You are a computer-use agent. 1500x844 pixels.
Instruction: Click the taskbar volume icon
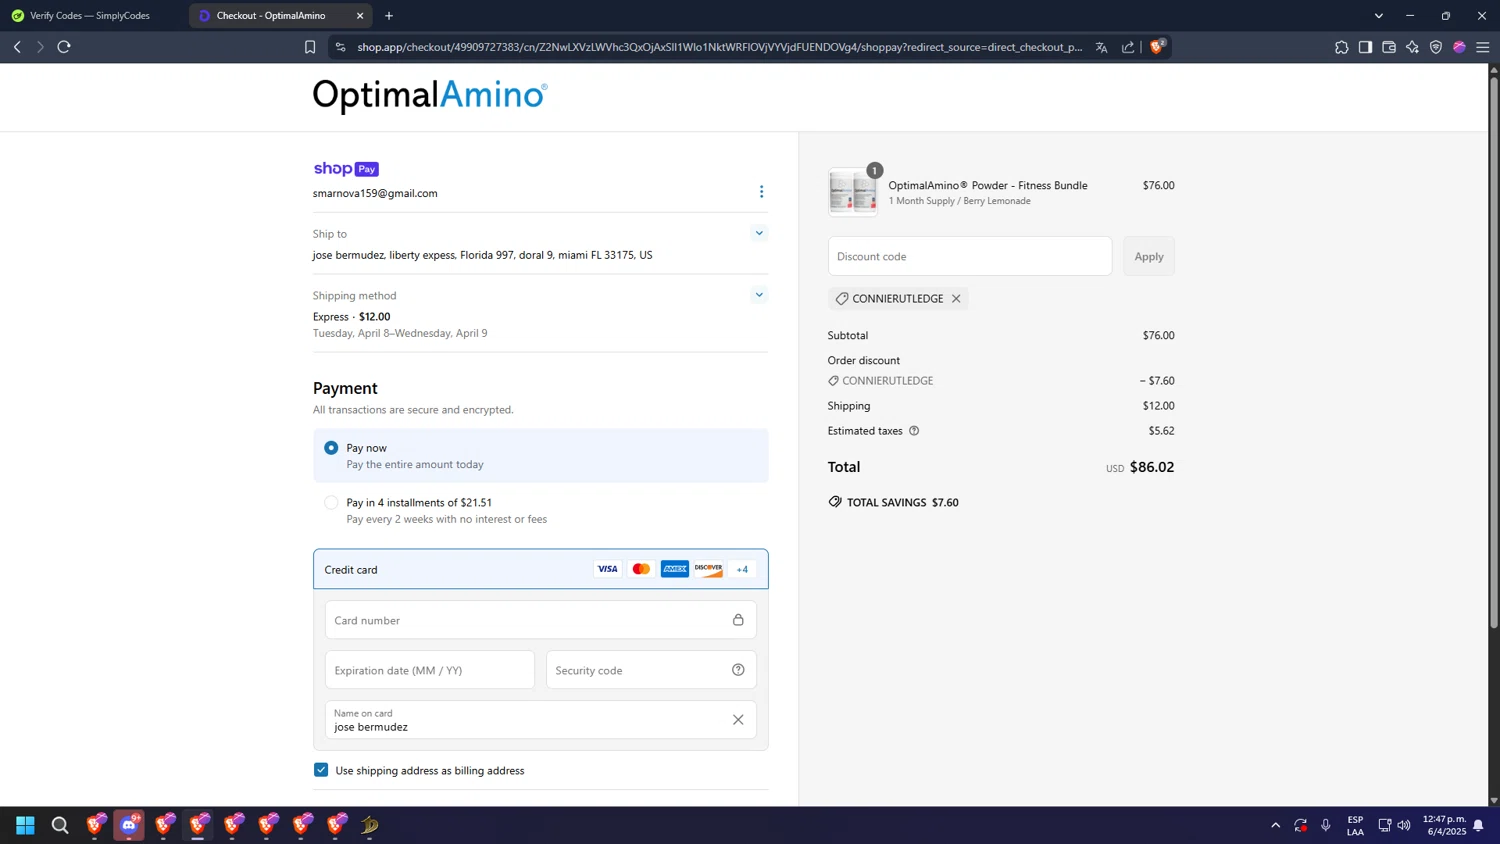(1404, 825)
